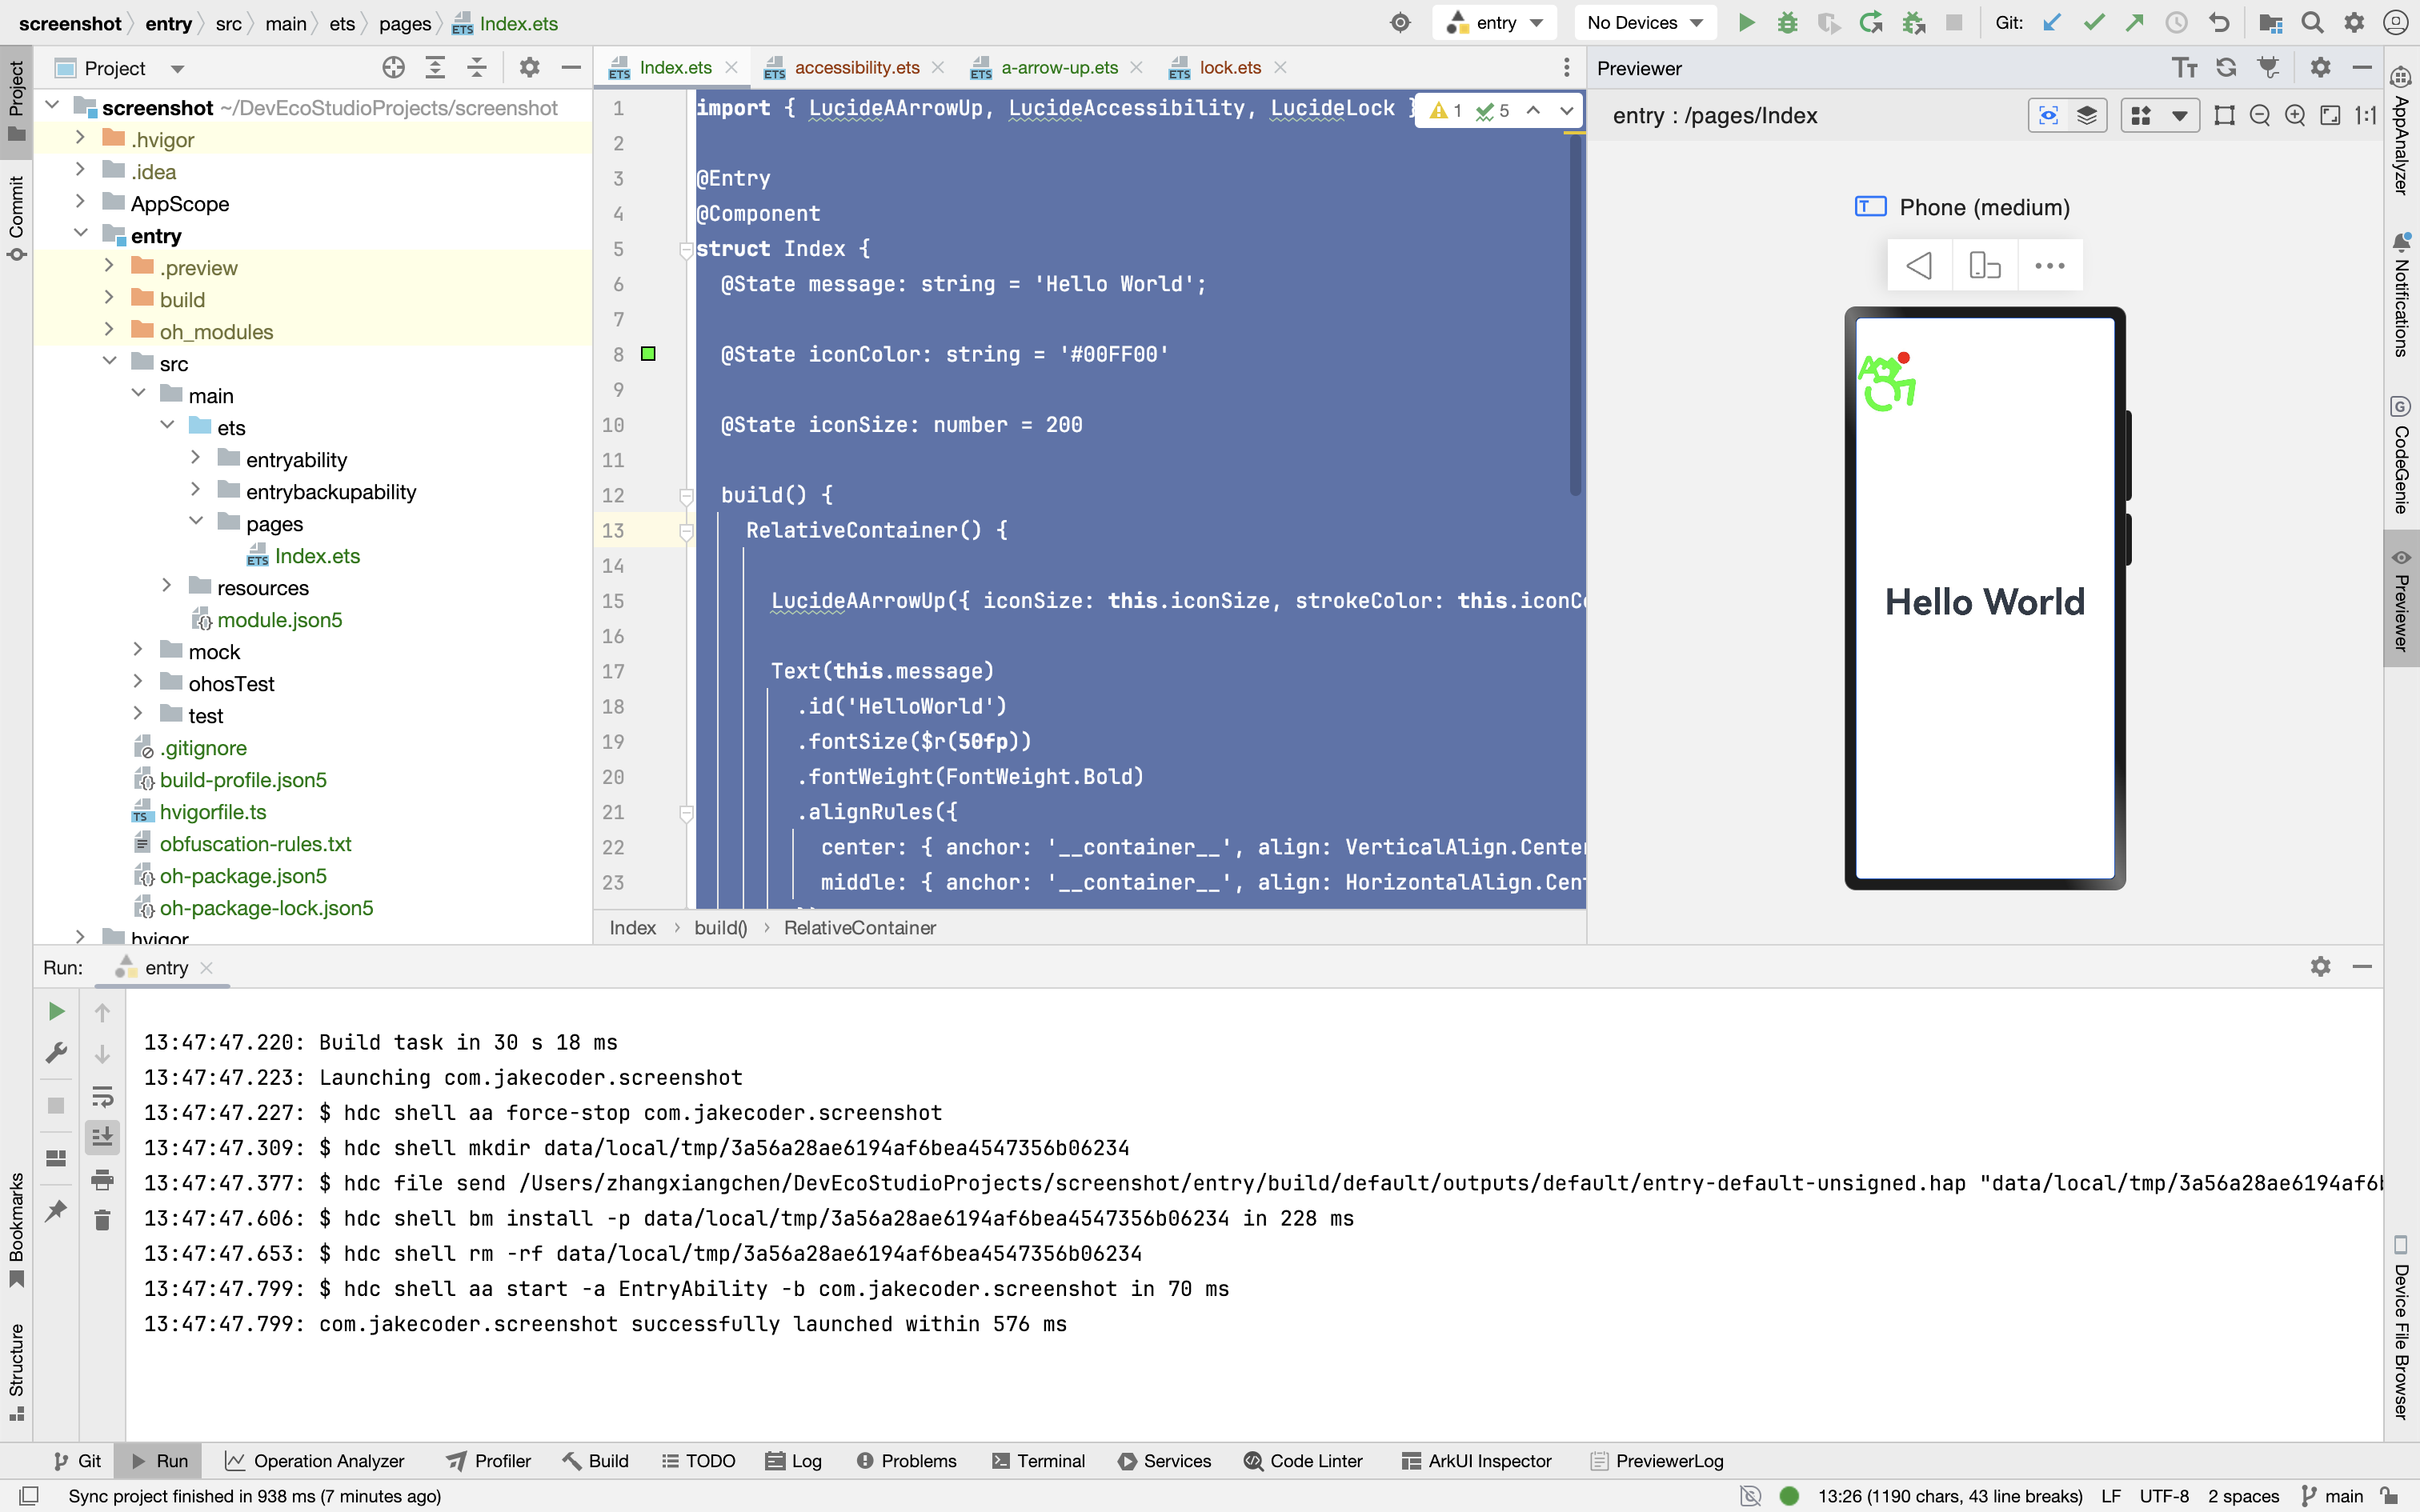Toggle multi-profile mode grid icon in Previewer
The image size is (2420, 1512).
[2141, 116]
